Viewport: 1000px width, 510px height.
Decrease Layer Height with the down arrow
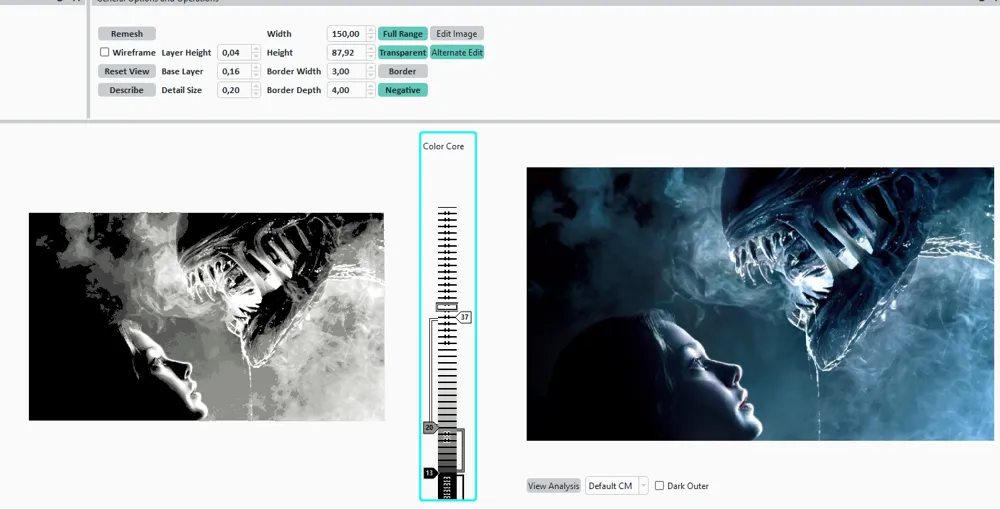coord(256,57)
